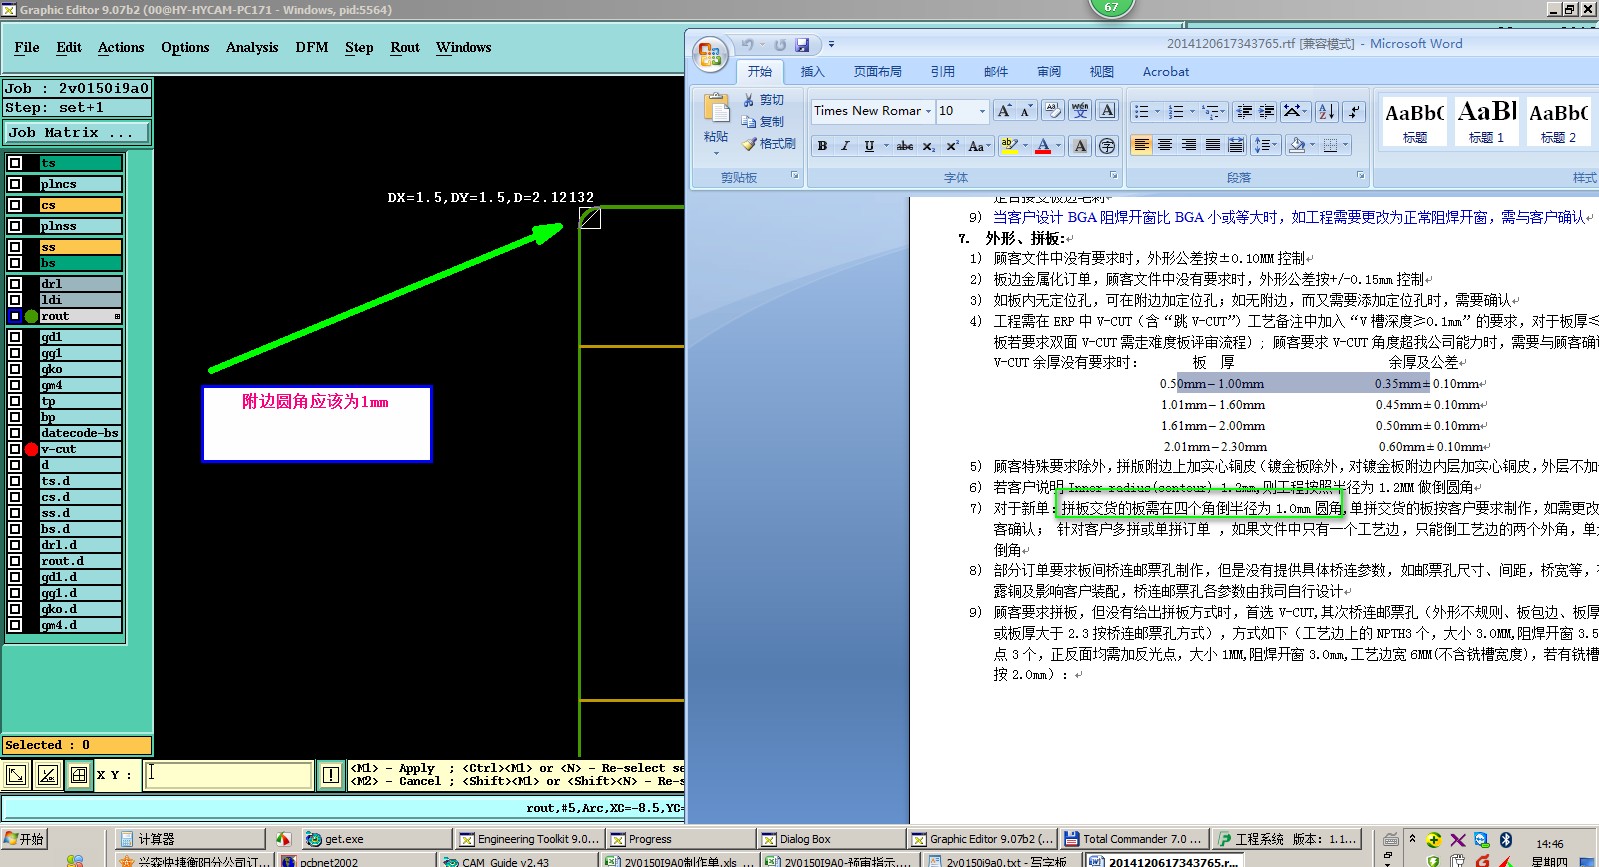Click the Character Shading icon

[1080, 146]
